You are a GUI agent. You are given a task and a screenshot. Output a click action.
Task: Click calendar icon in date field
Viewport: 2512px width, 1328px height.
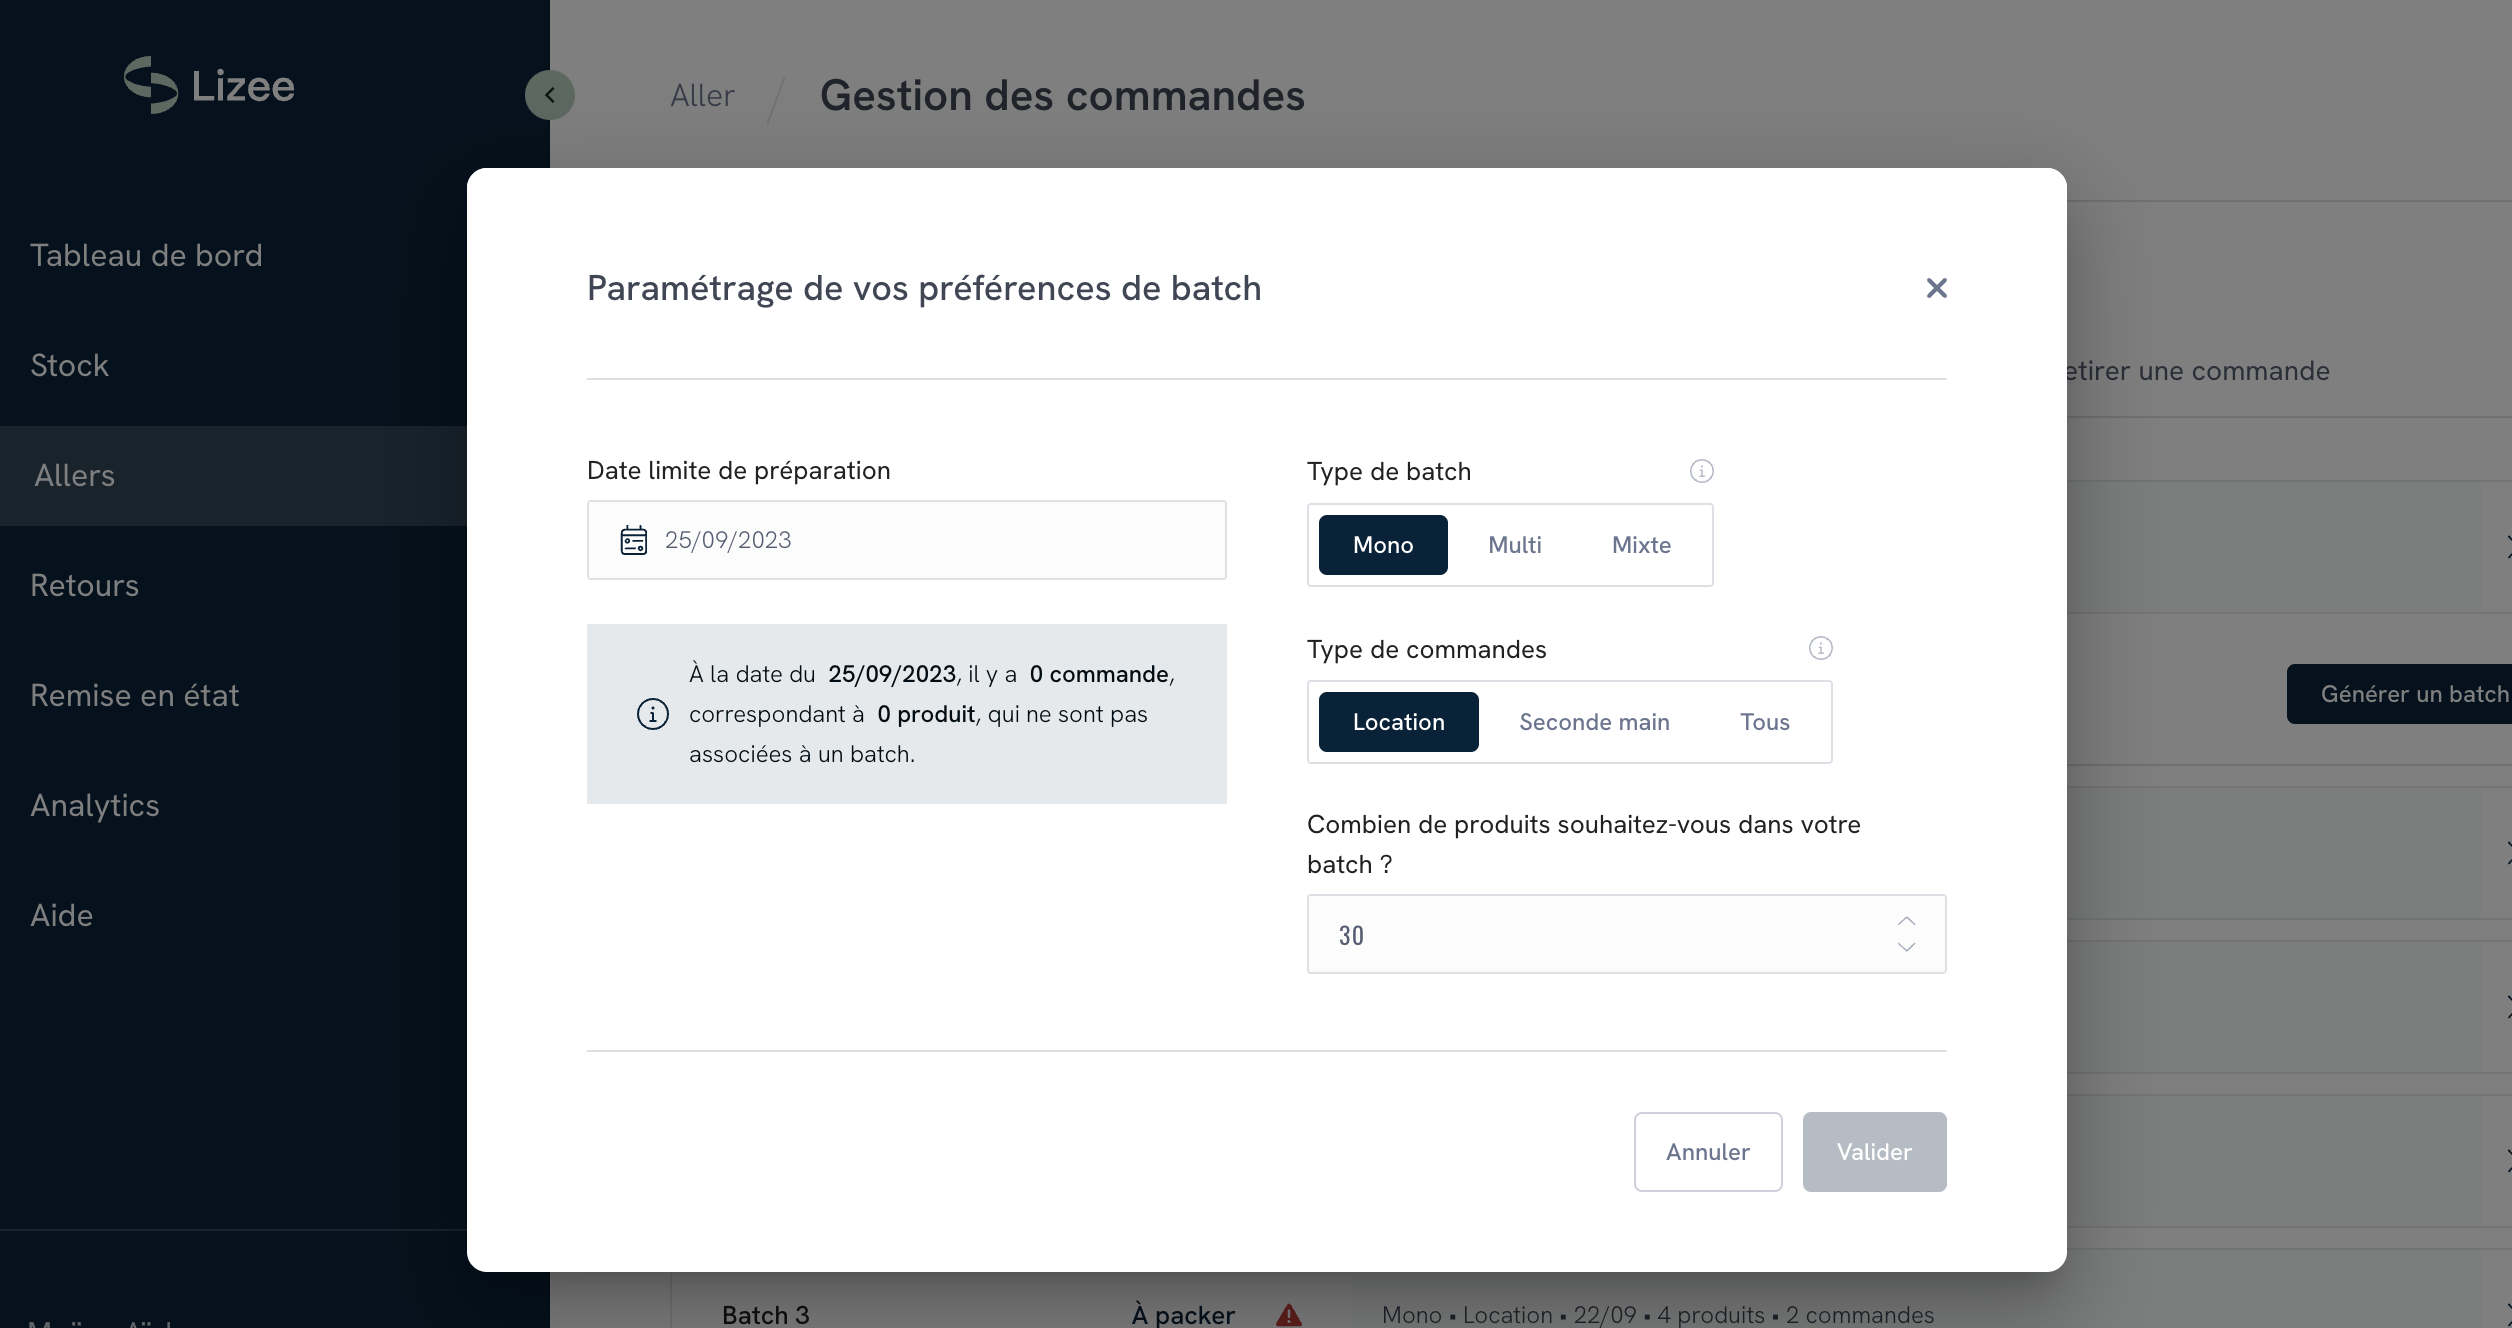tap(634, 540)
